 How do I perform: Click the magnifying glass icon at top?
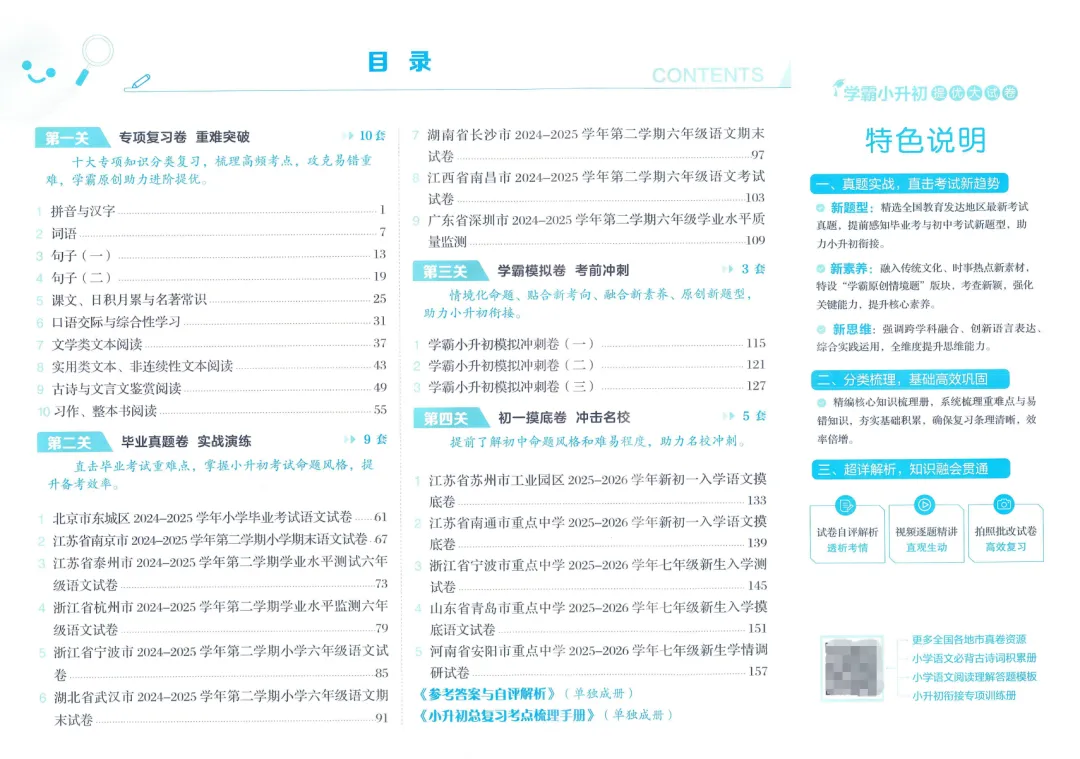click(94, 60)
